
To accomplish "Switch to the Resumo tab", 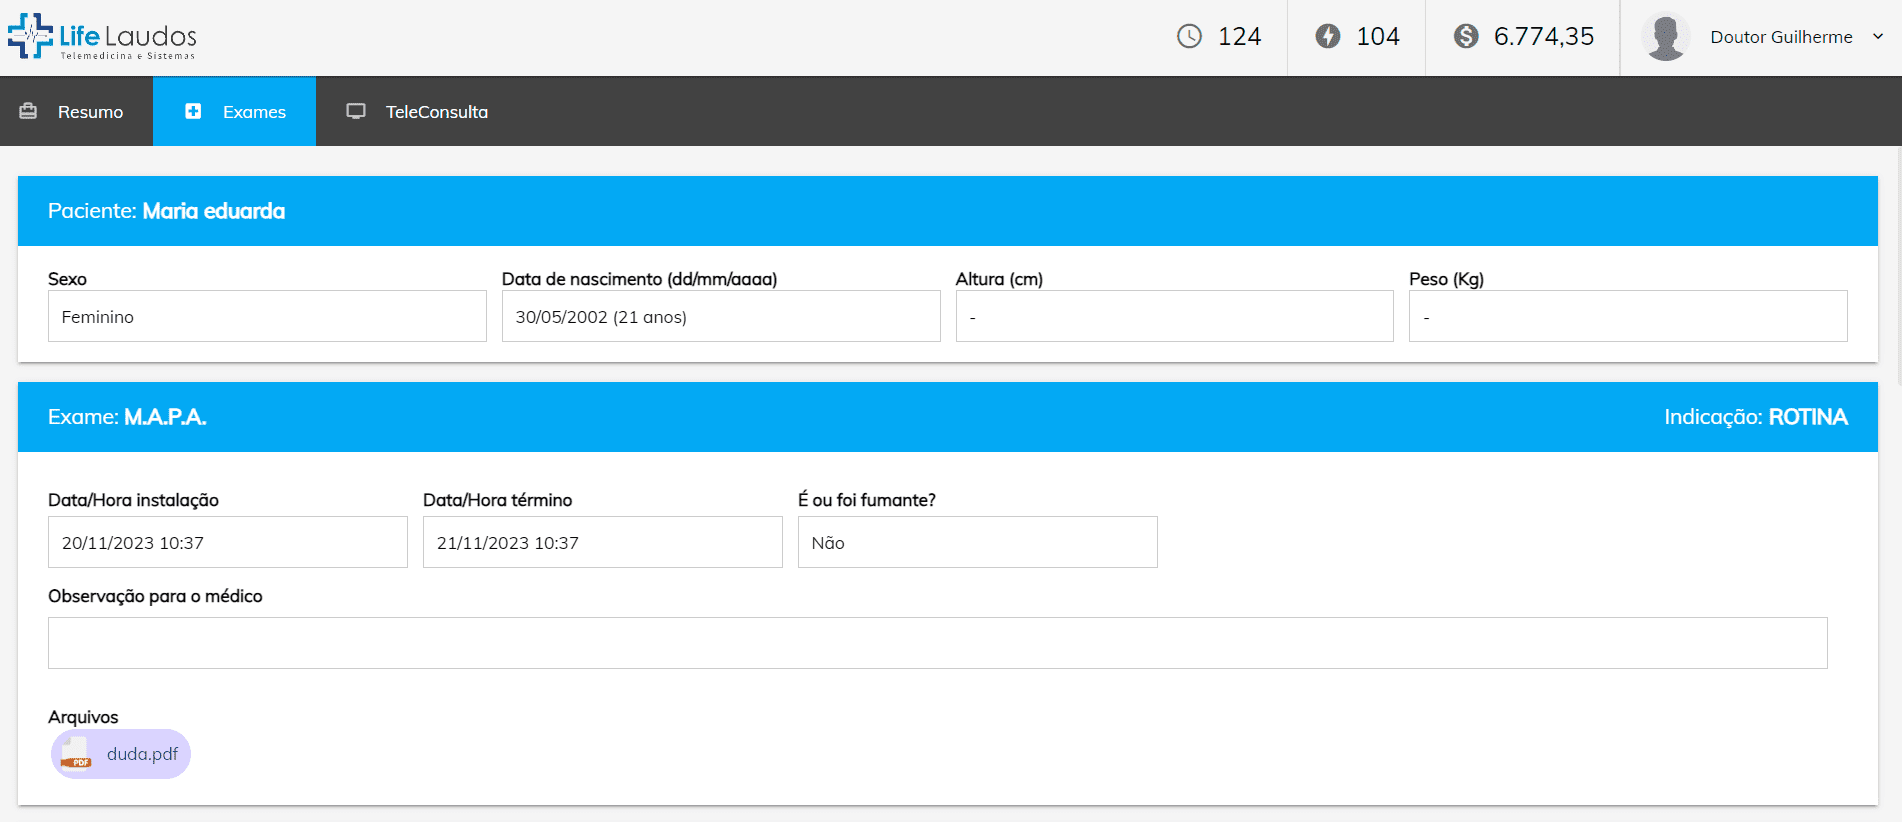I will point(89,112).
